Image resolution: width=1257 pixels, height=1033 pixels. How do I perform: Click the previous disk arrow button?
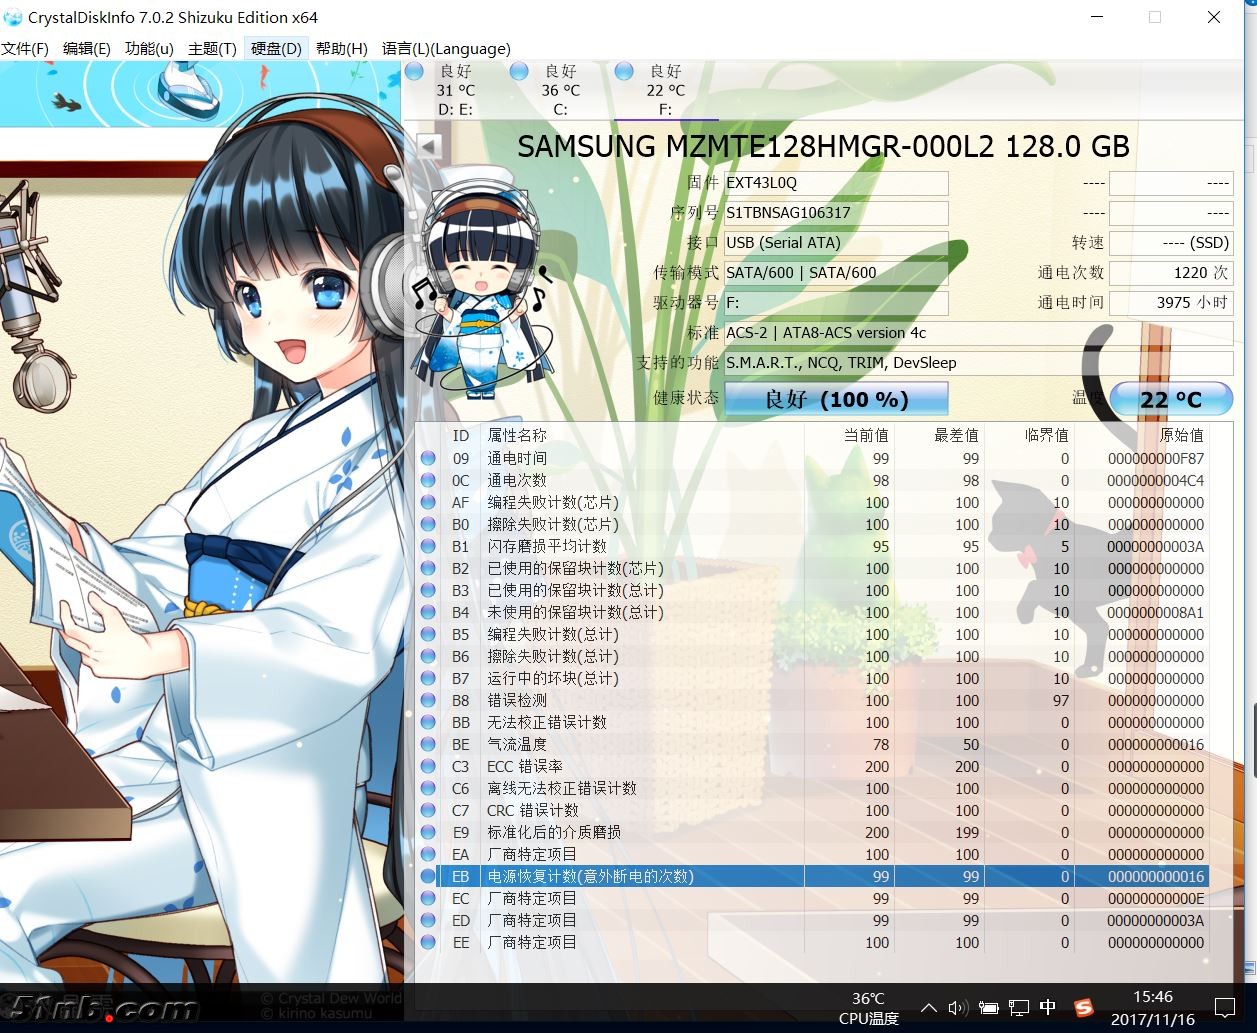coord(429,146)
